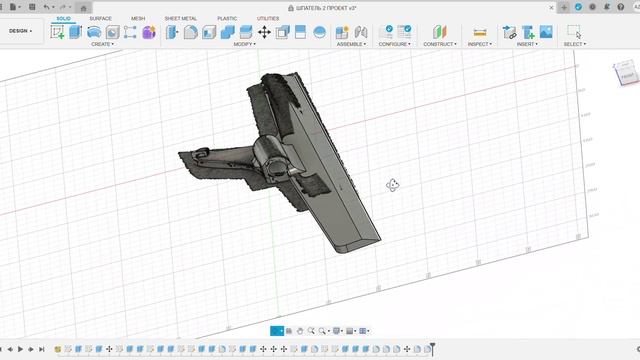Jump to the timeline end
Image resolution: width=640 pixels, height=360 pixels.
click(x=42, y=349)
